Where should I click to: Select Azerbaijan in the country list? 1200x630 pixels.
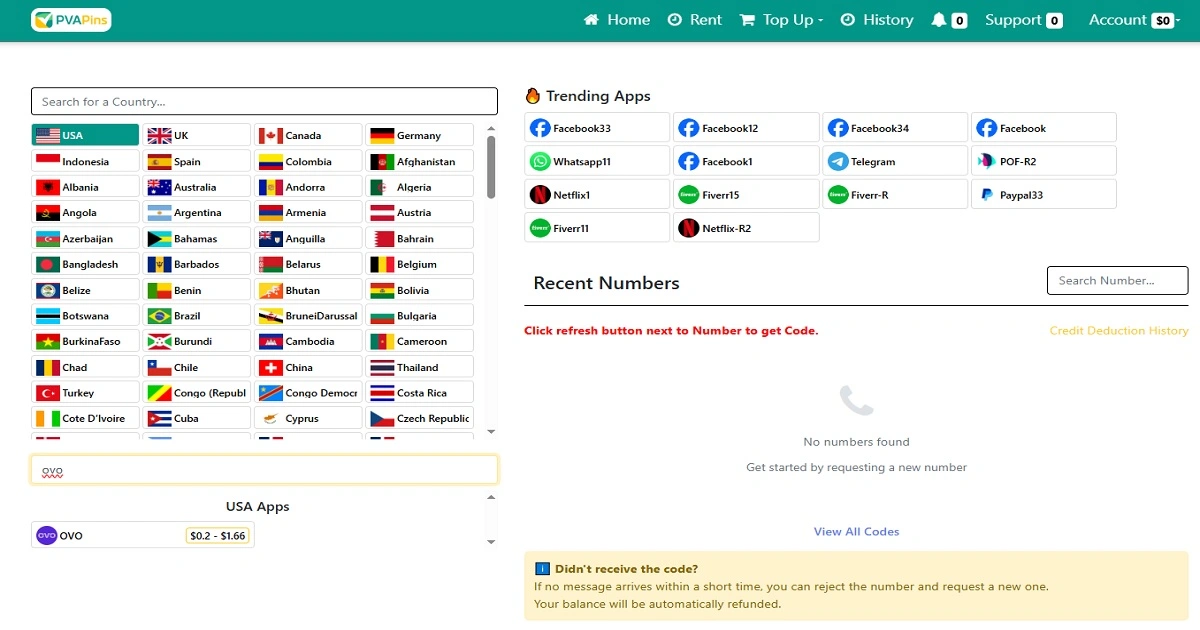click(x=85, y=238)
